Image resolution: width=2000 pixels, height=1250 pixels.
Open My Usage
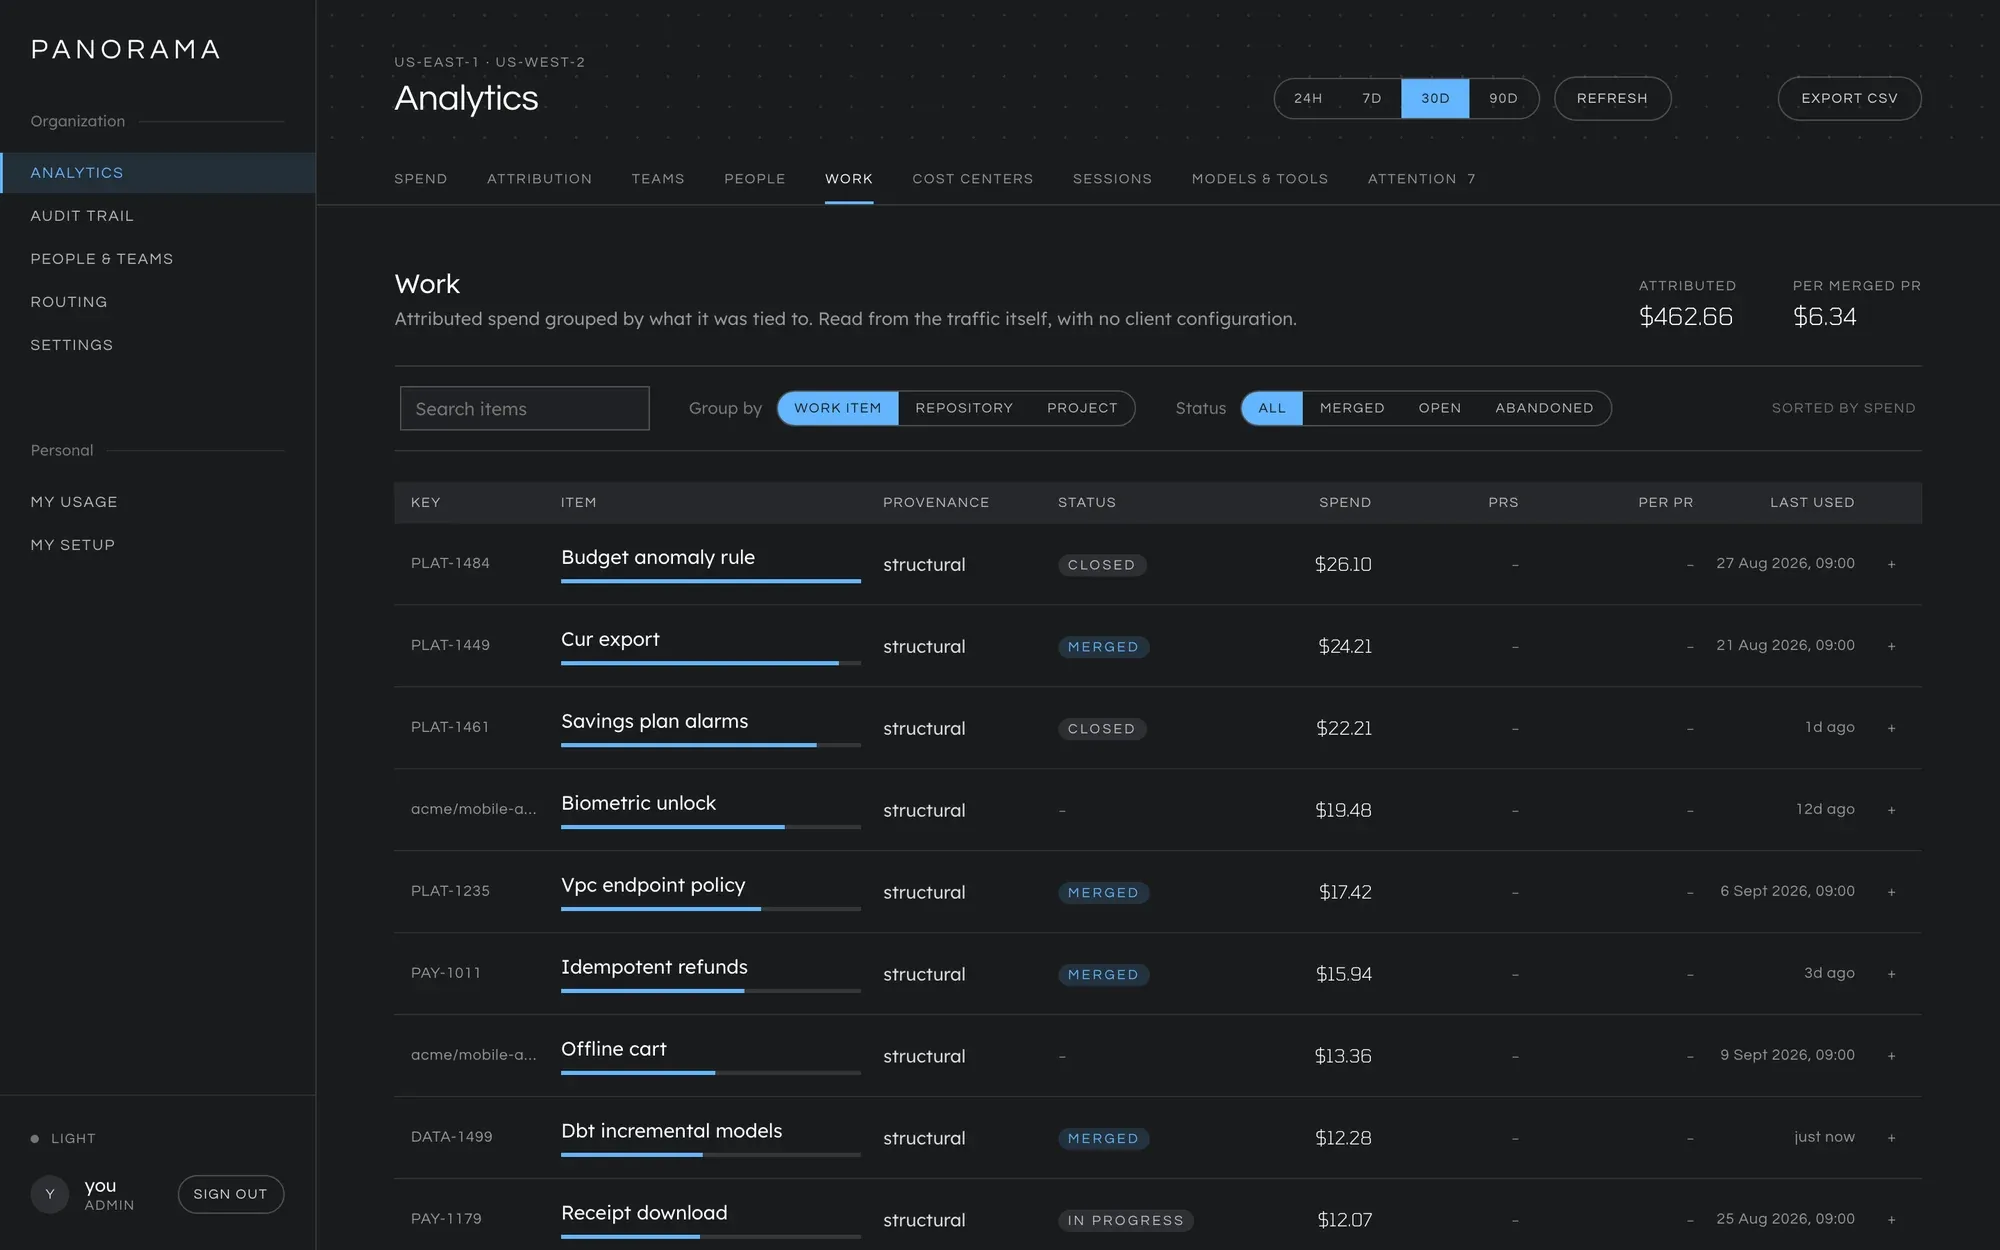(x=158, y=502)
